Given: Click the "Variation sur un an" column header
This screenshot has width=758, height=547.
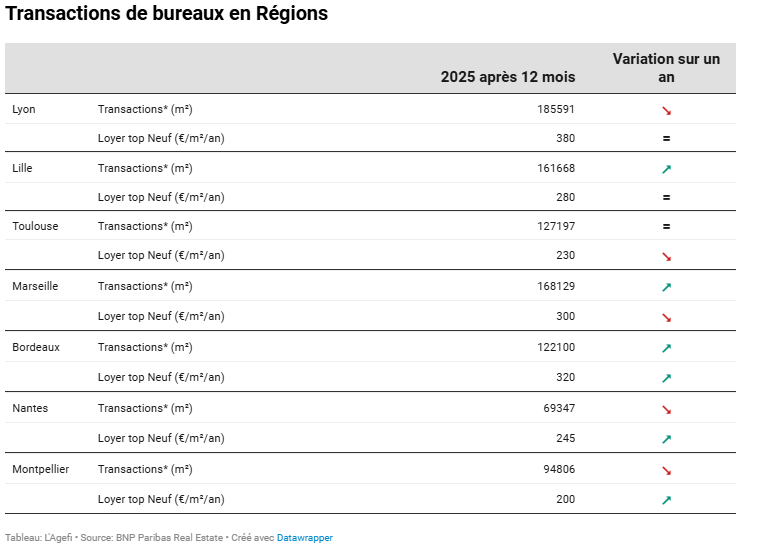Looking at the screenshot, I should coord(666,68).
